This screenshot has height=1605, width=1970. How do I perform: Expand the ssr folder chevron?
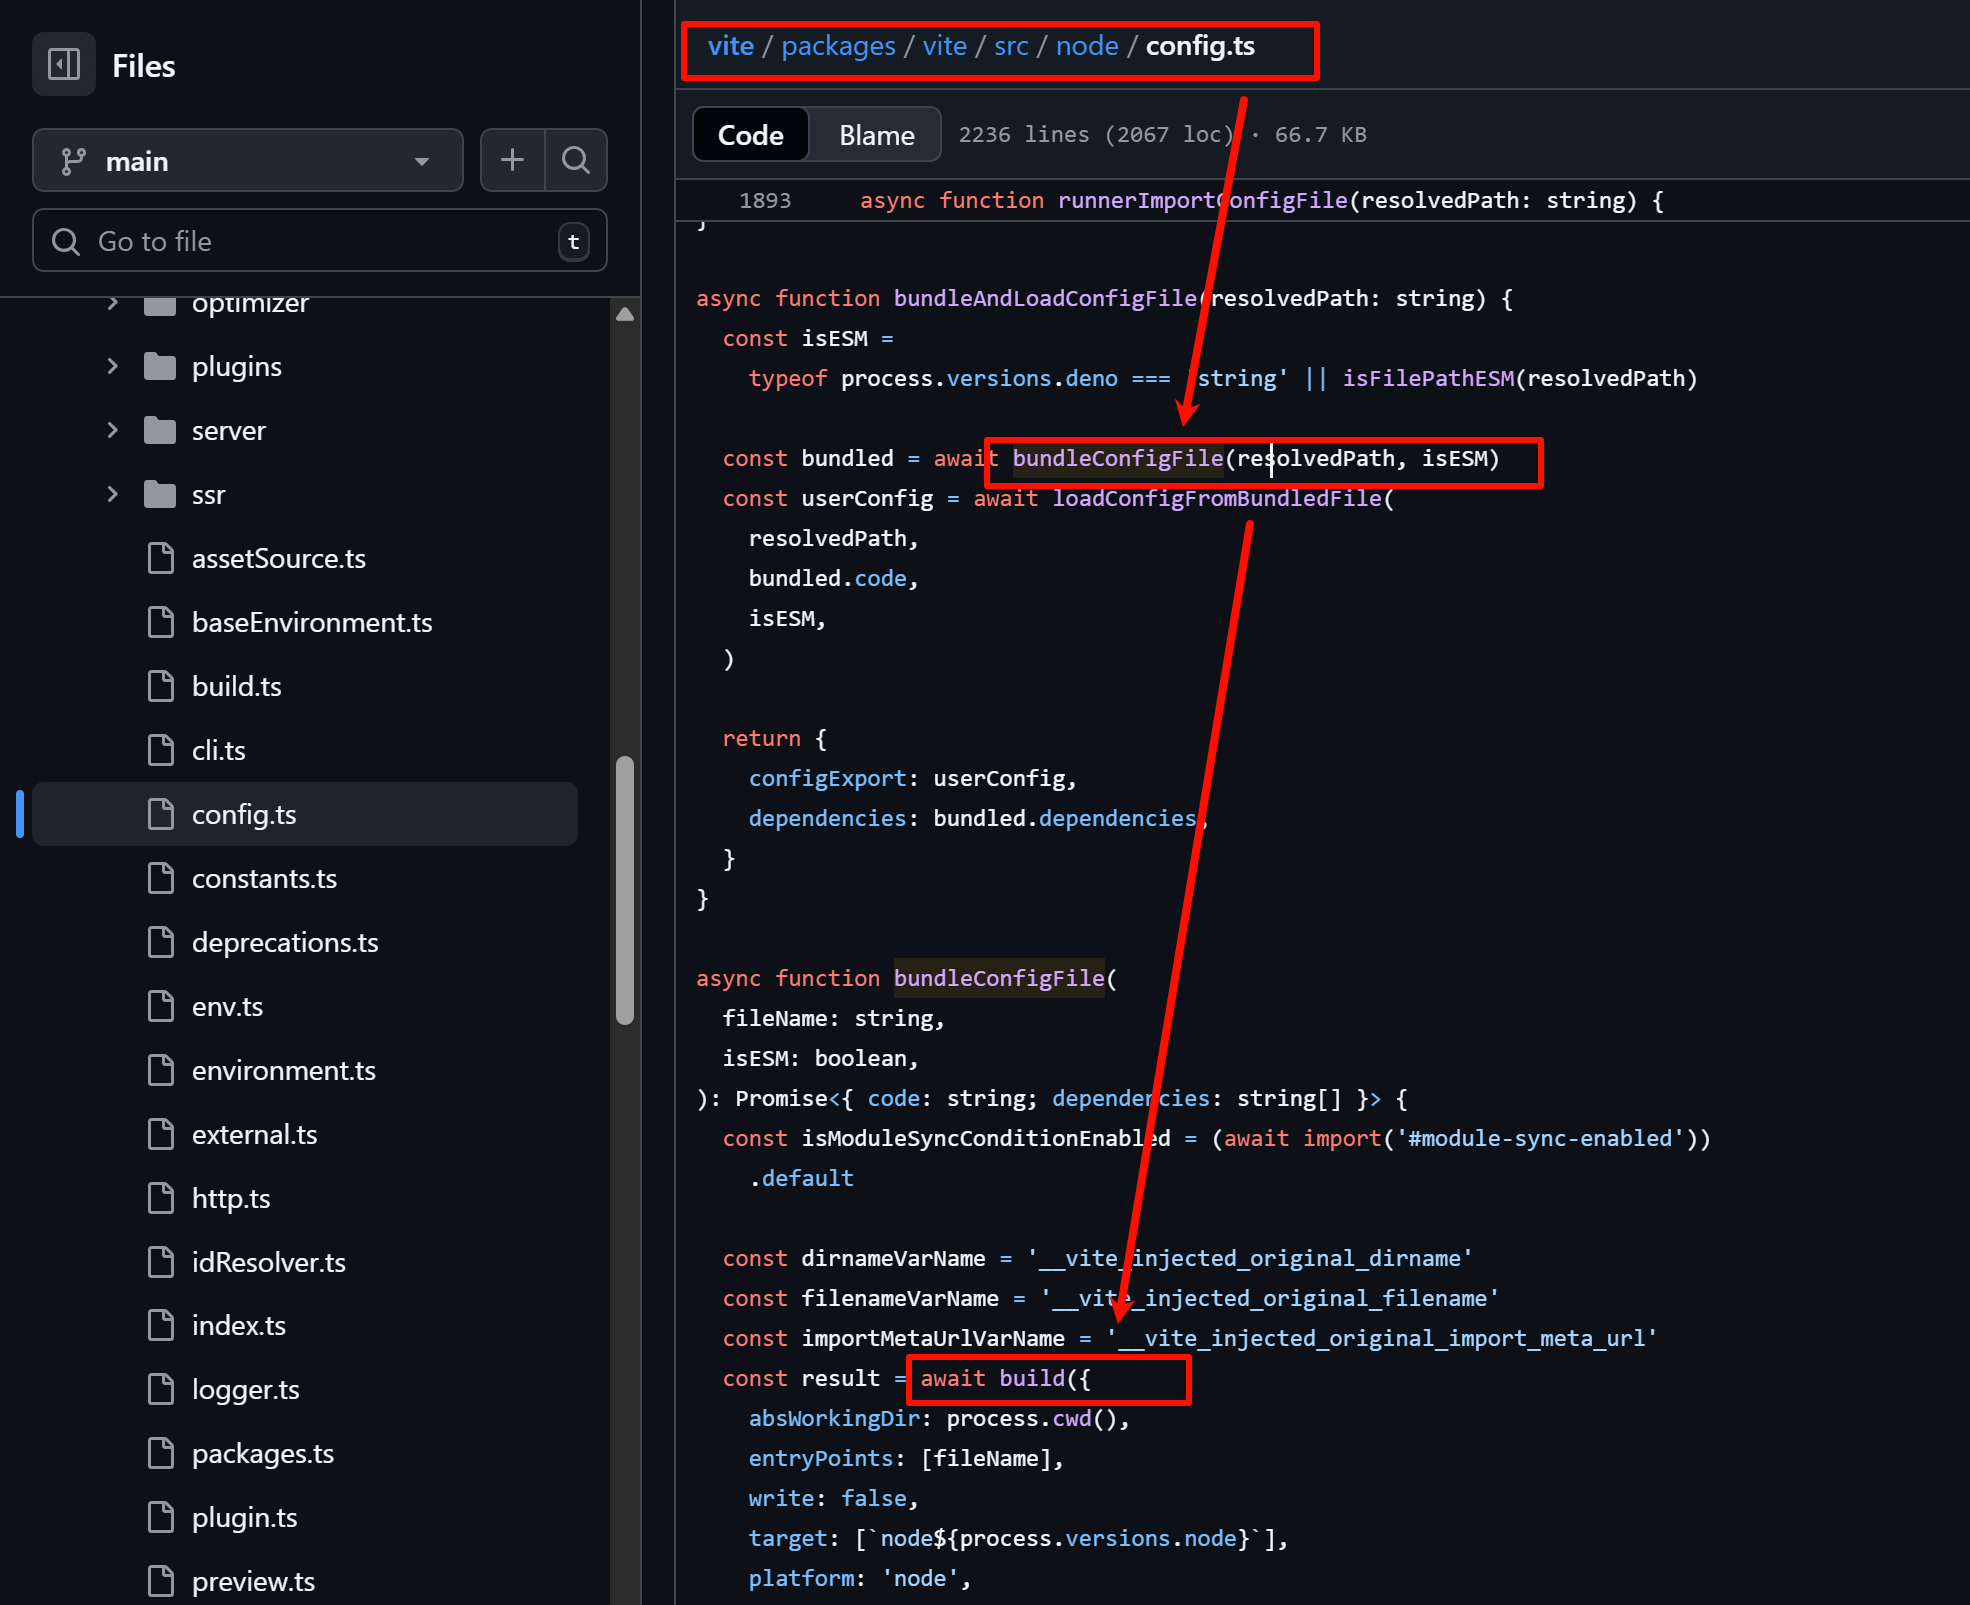(x=112, y=495)
